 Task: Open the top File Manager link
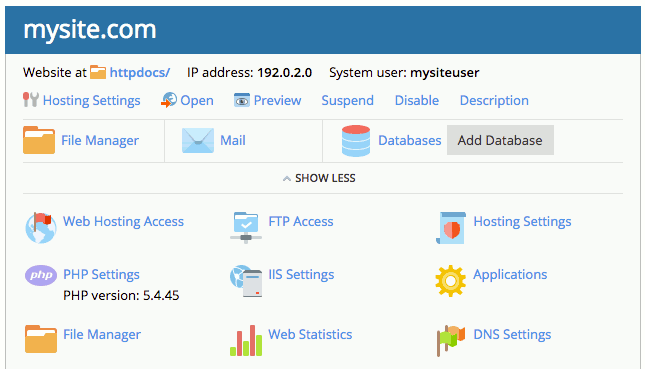tap(100, 140)
